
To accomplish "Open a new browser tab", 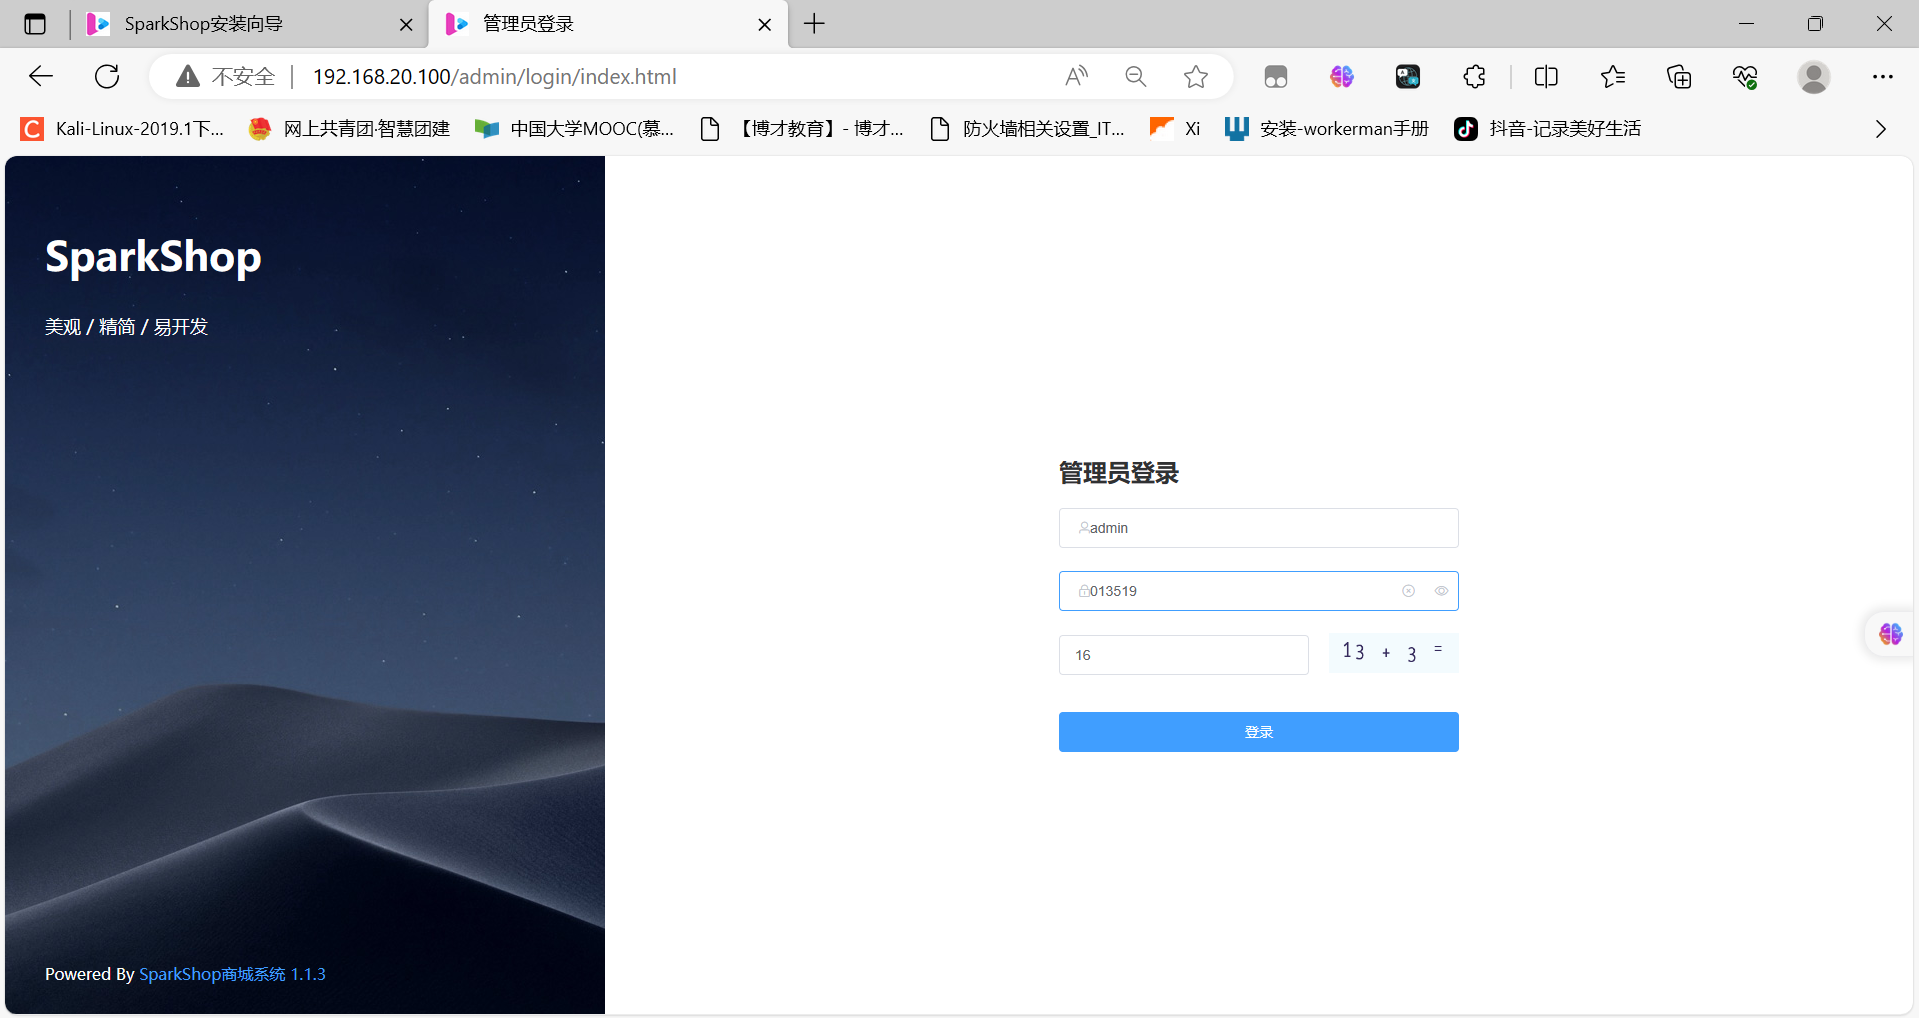I will 815,24.
